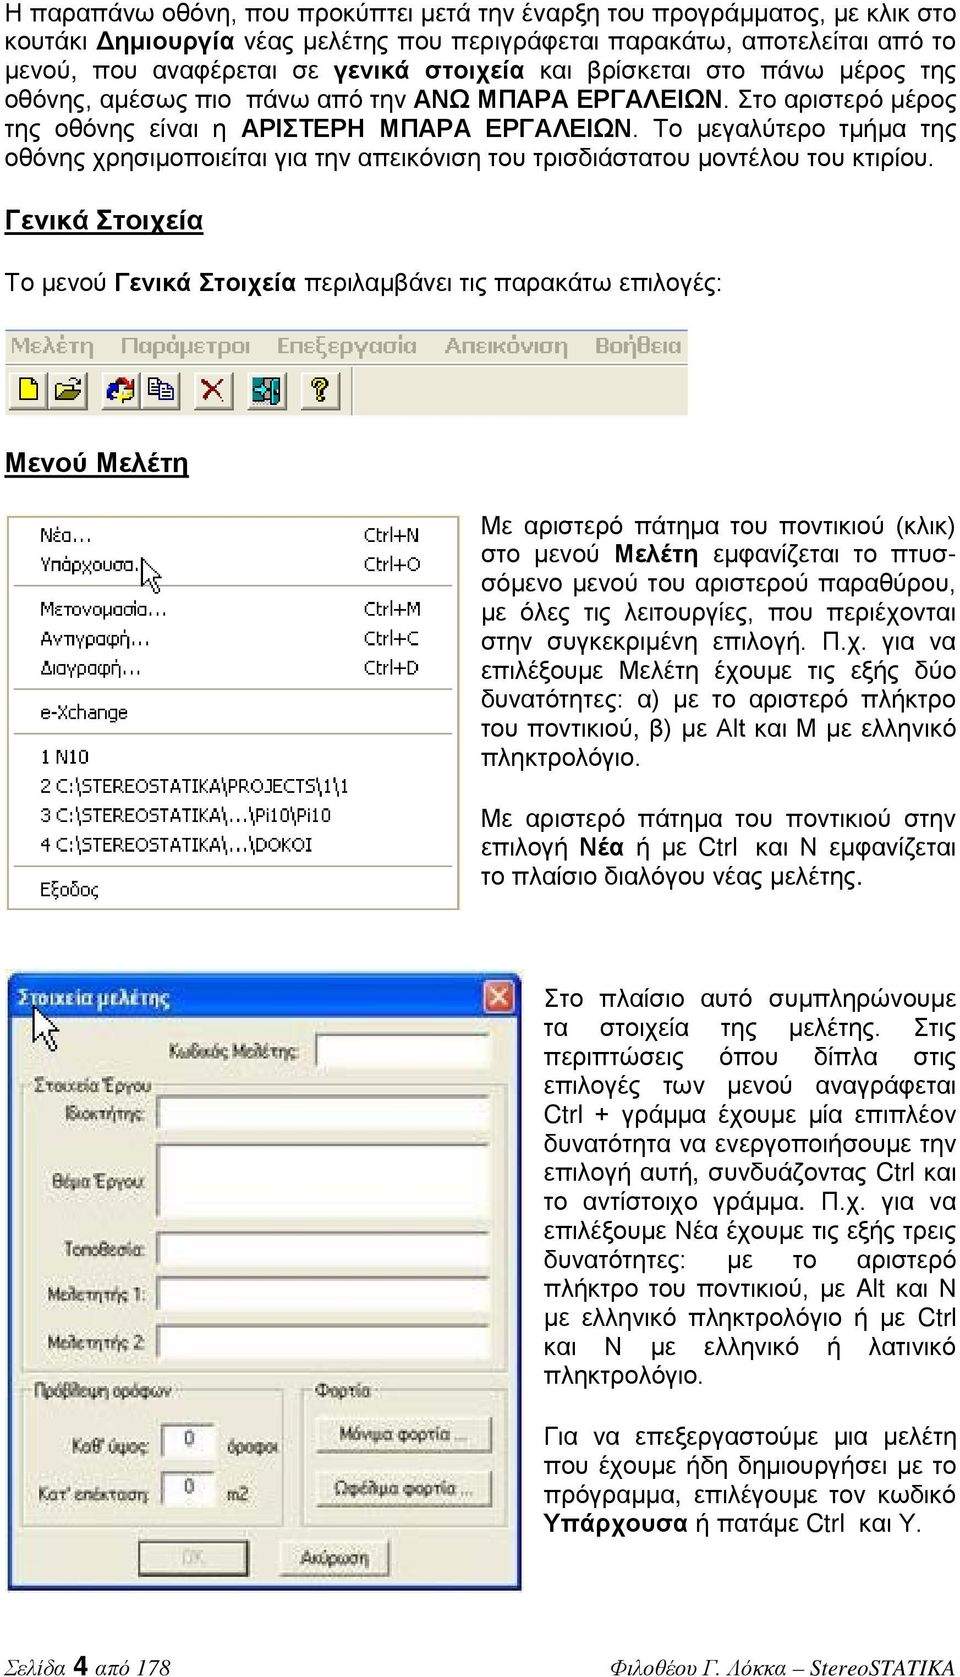Image resolution: width=960 pixels, height=1677 pixels.
Task: Click the OK button in the dialog
Action: click(x=194, y=1557)
